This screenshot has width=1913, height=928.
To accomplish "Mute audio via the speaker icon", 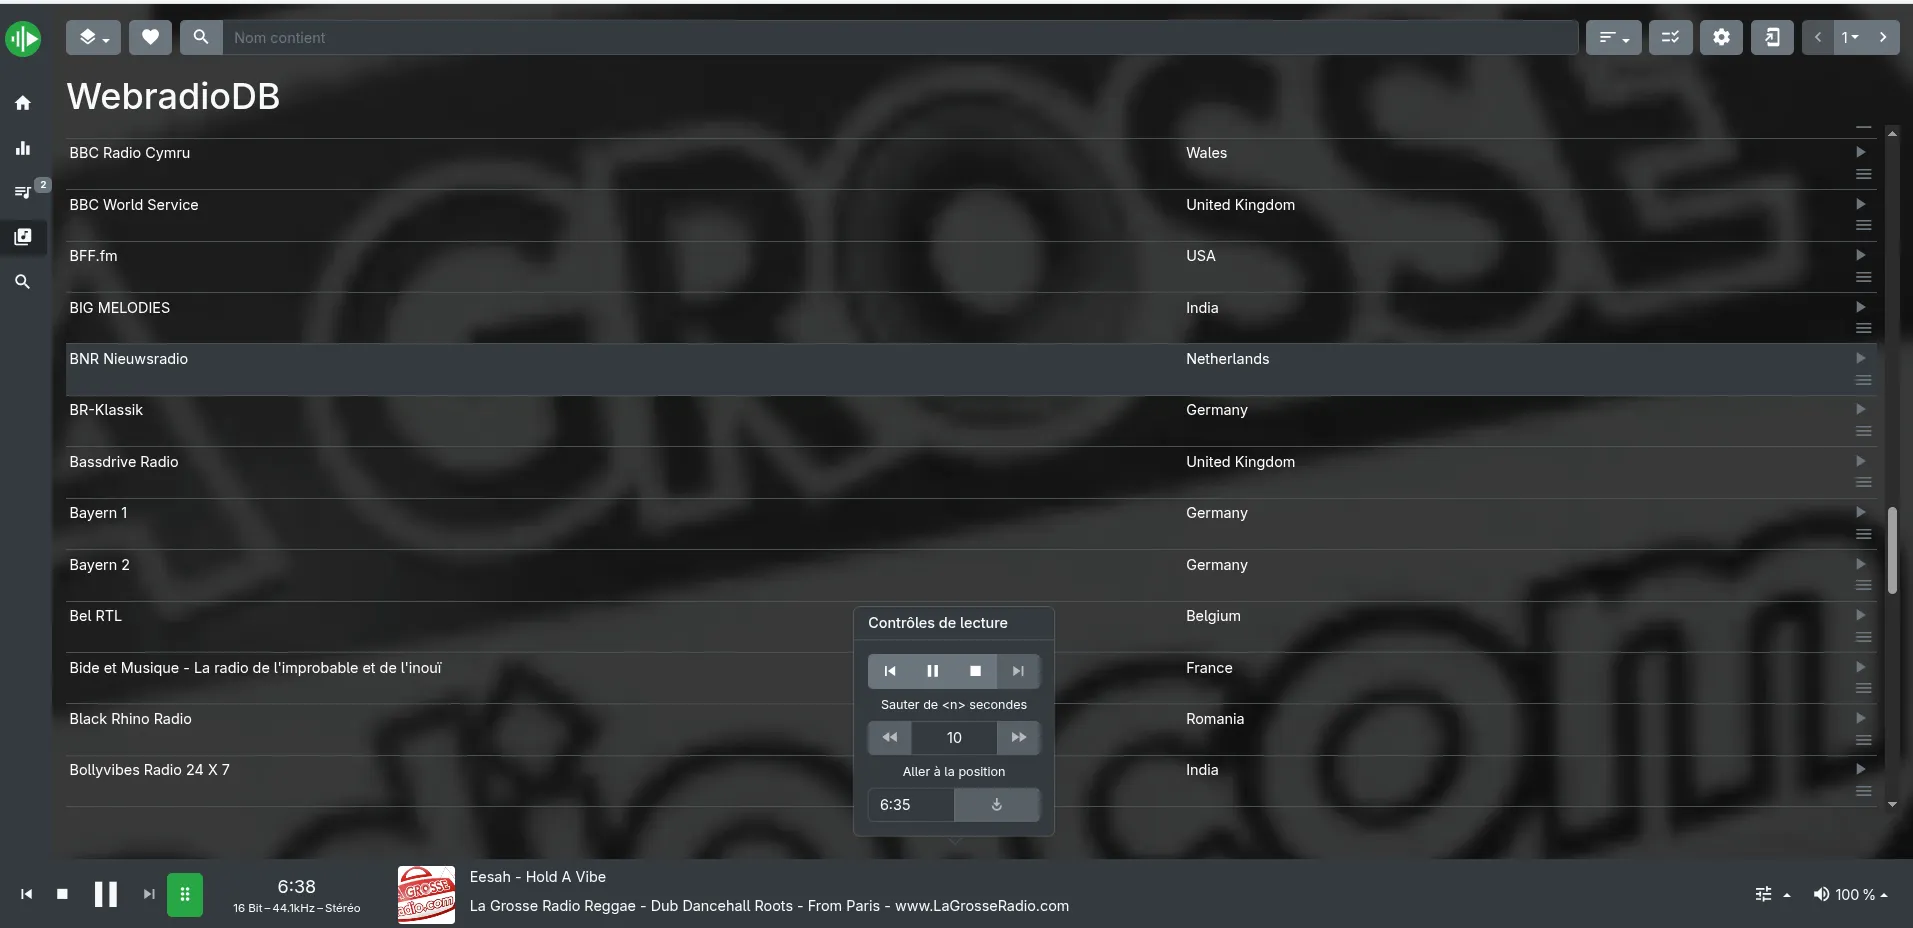I will coord(1821,894).
